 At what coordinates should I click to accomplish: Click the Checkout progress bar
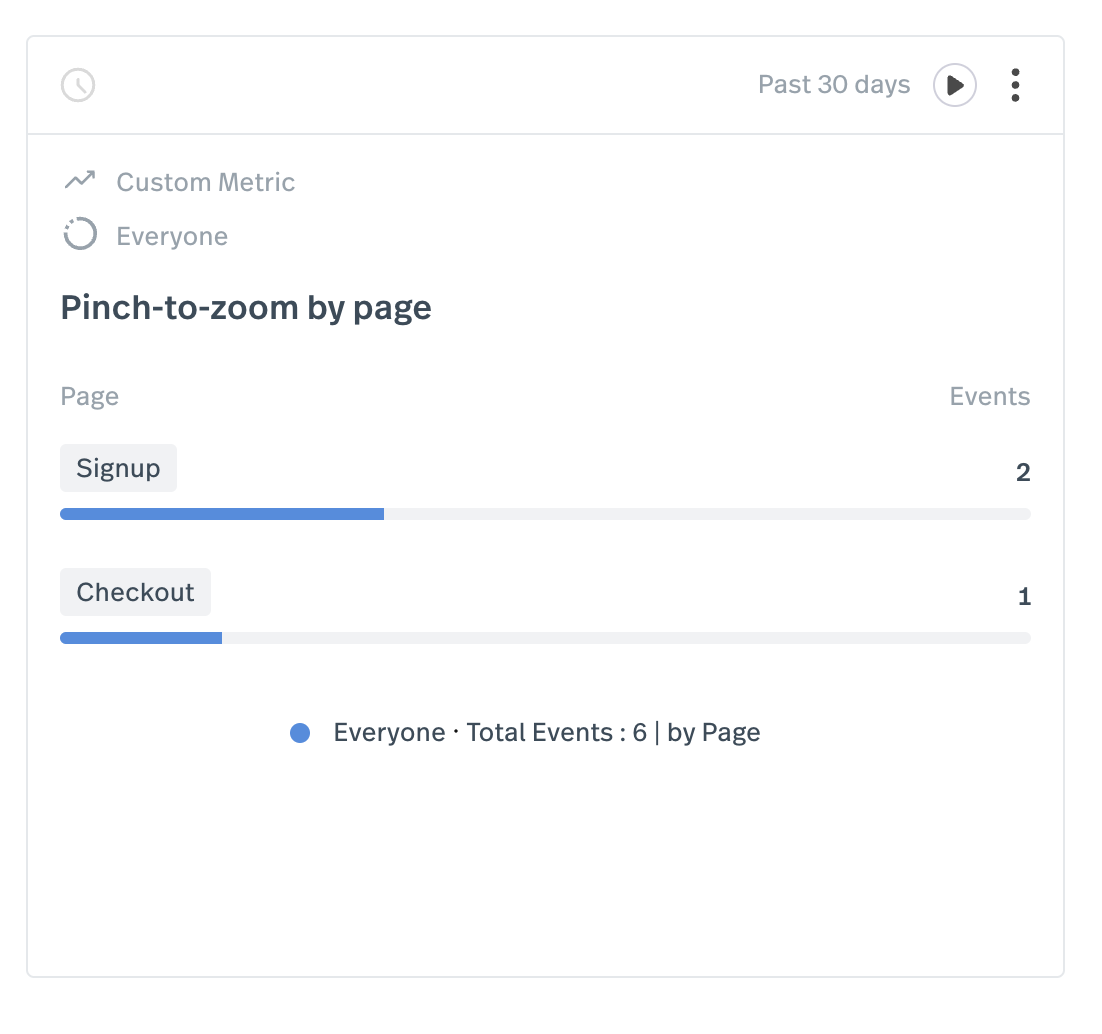[545, 638]
